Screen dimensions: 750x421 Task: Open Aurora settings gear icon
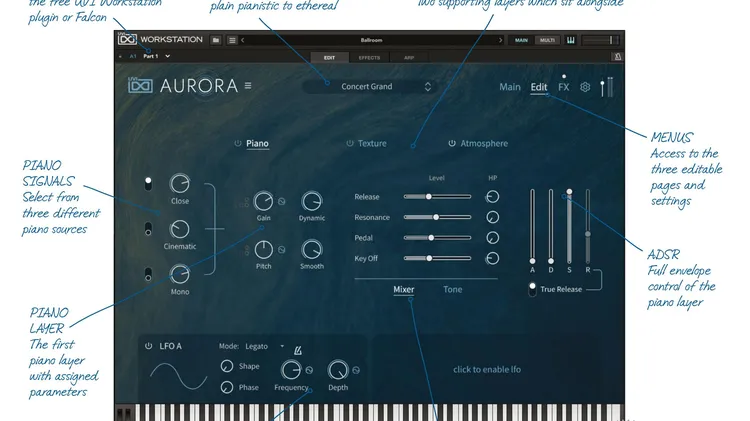585,87
